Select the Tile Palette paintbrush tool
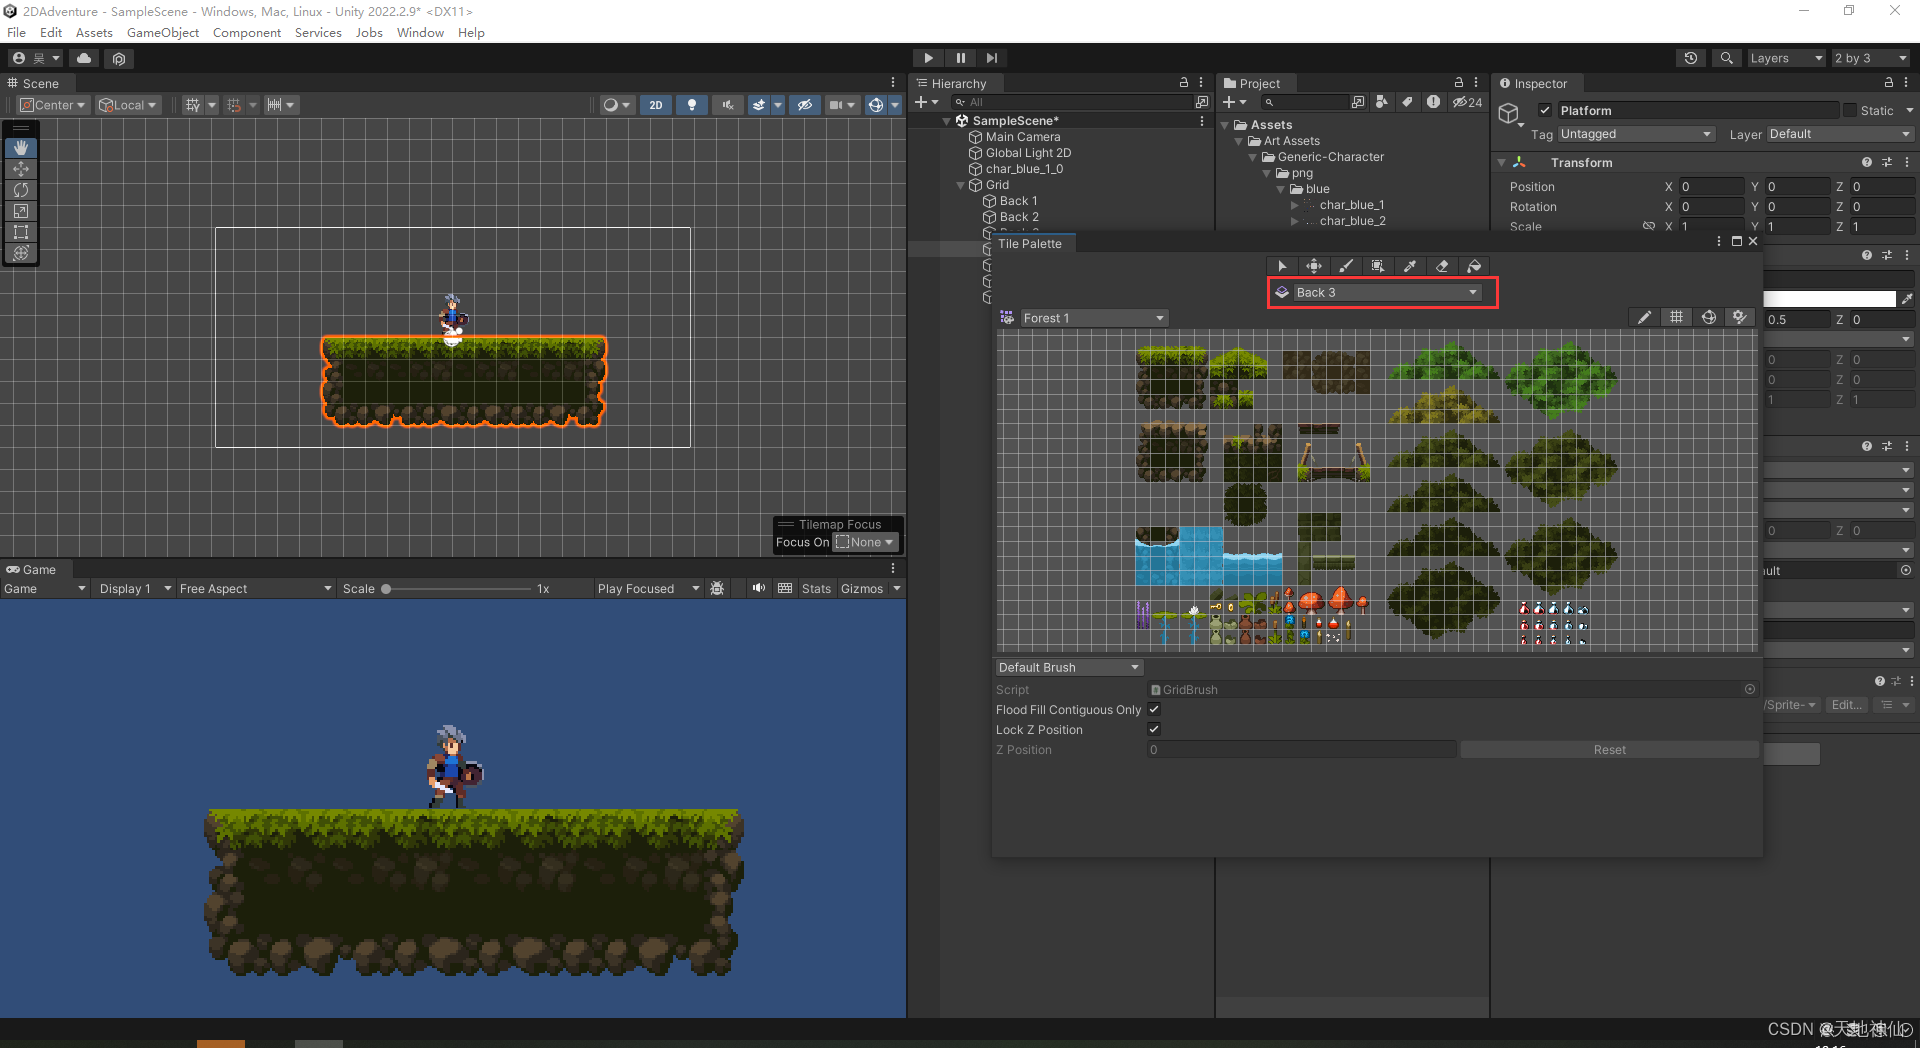This screenshot has height=1048, width=1920. click(x=1346, y=266)
